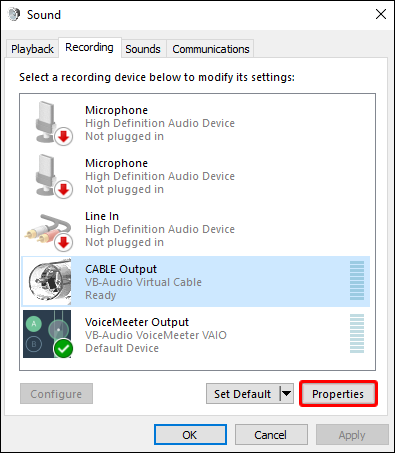Click the VoiceMeeter Output level meter
Screen dimensions: 395x453
click(357, 333)
